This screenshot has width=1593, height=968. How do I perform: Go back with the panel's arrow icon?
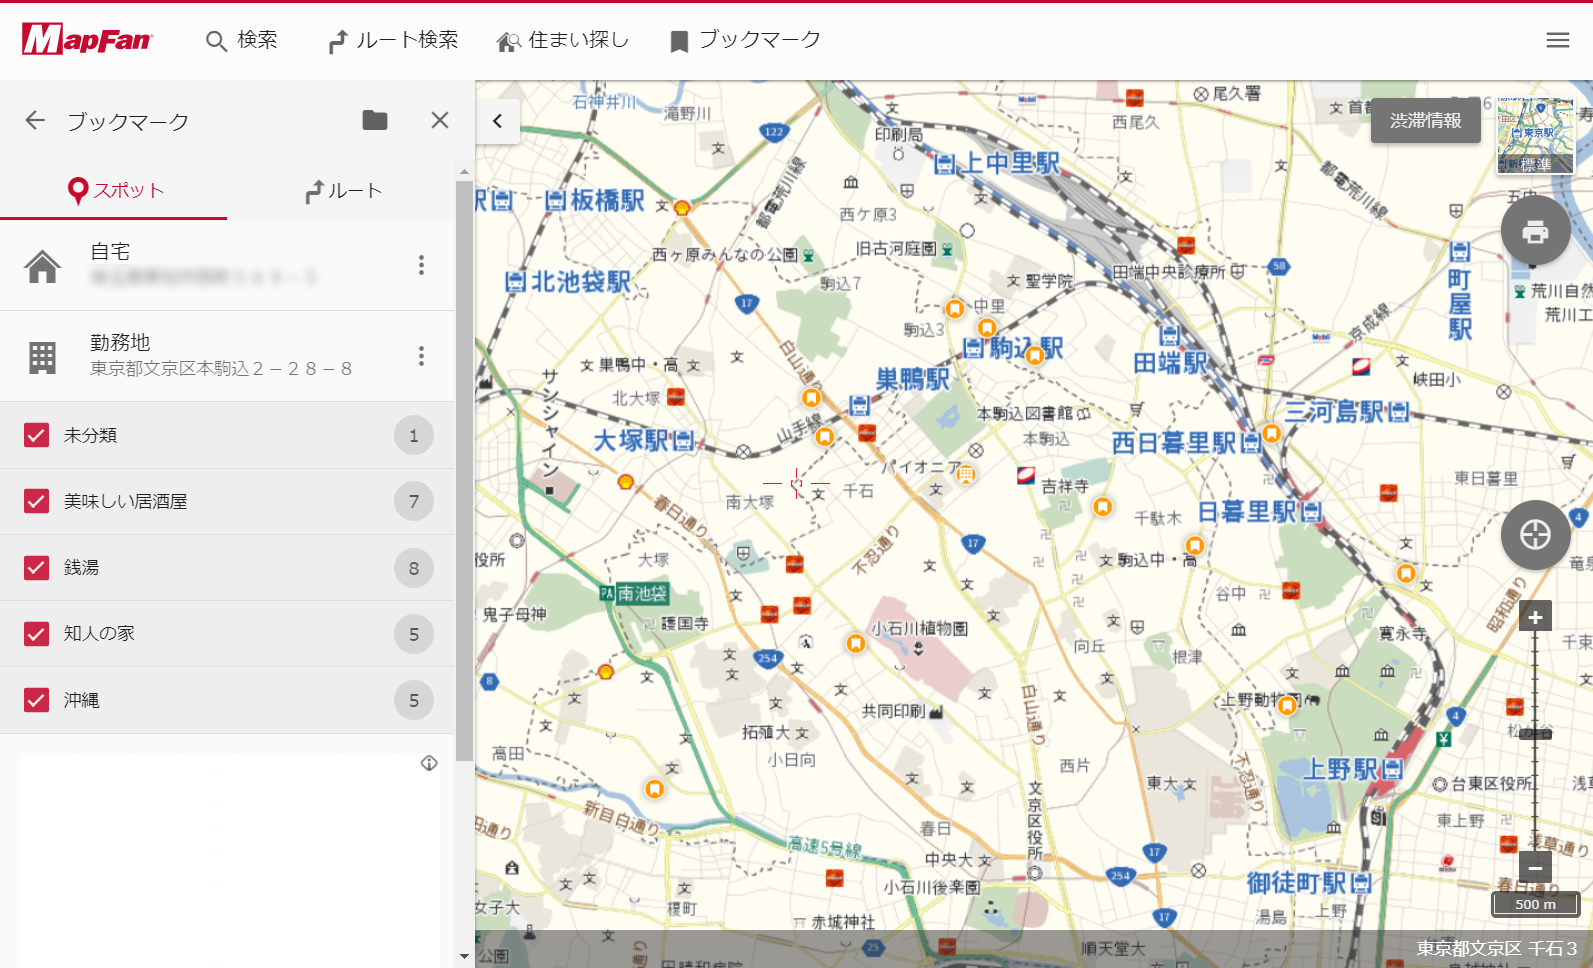click(35, 120)
